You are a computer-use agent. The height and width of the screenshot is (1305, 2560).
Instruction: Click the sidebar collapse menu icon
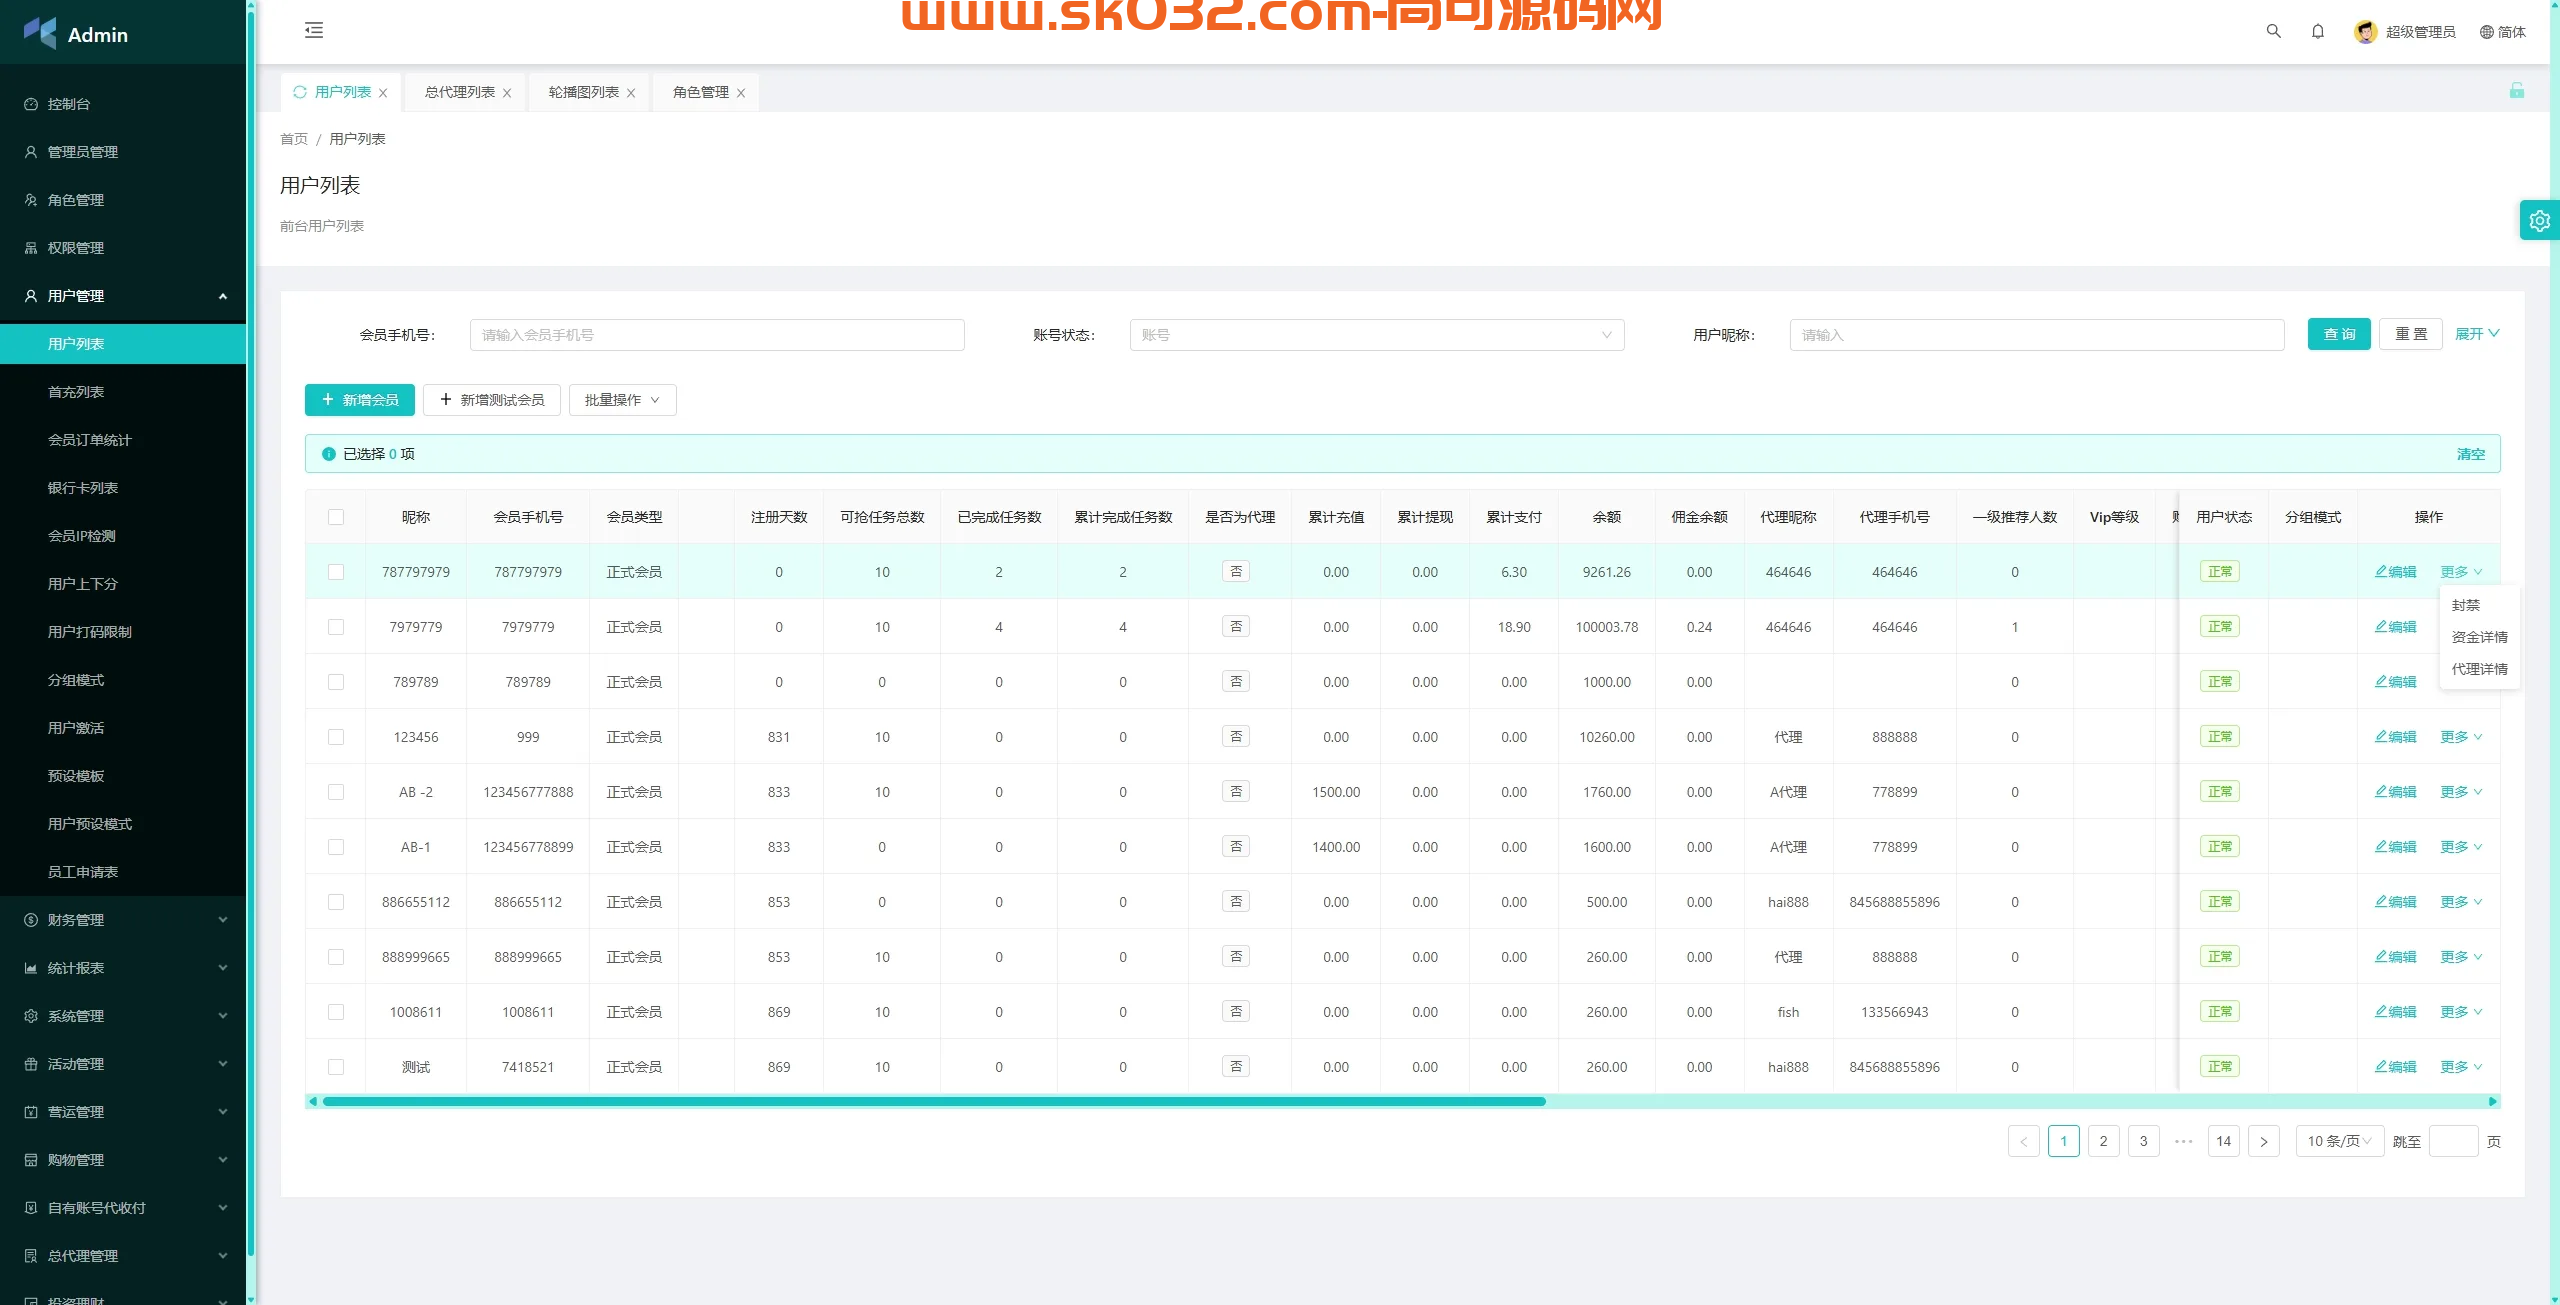pos(314,30)
